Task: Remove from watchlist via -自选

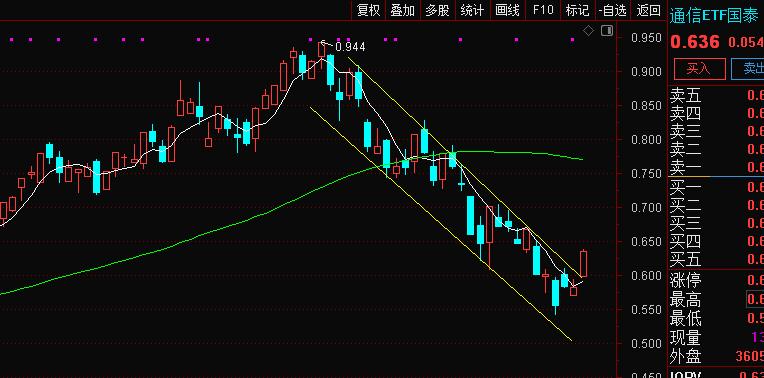Action: pos(613,10)
